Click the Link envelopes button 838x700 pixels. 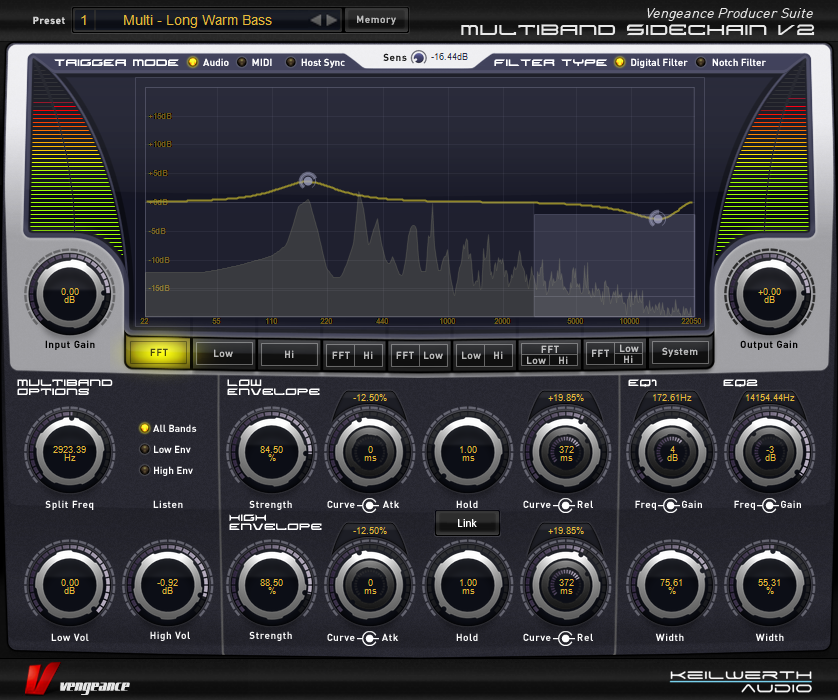[x=467, y=523]
